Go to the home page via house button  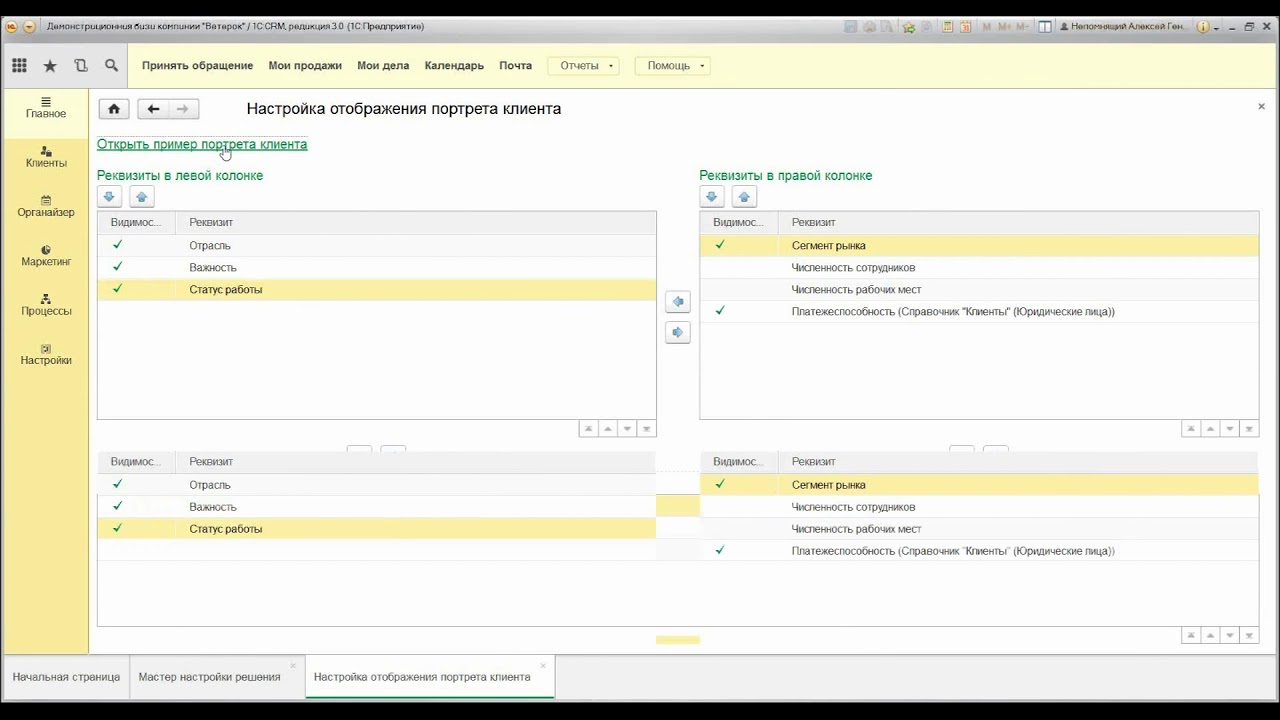coord(114,109)
